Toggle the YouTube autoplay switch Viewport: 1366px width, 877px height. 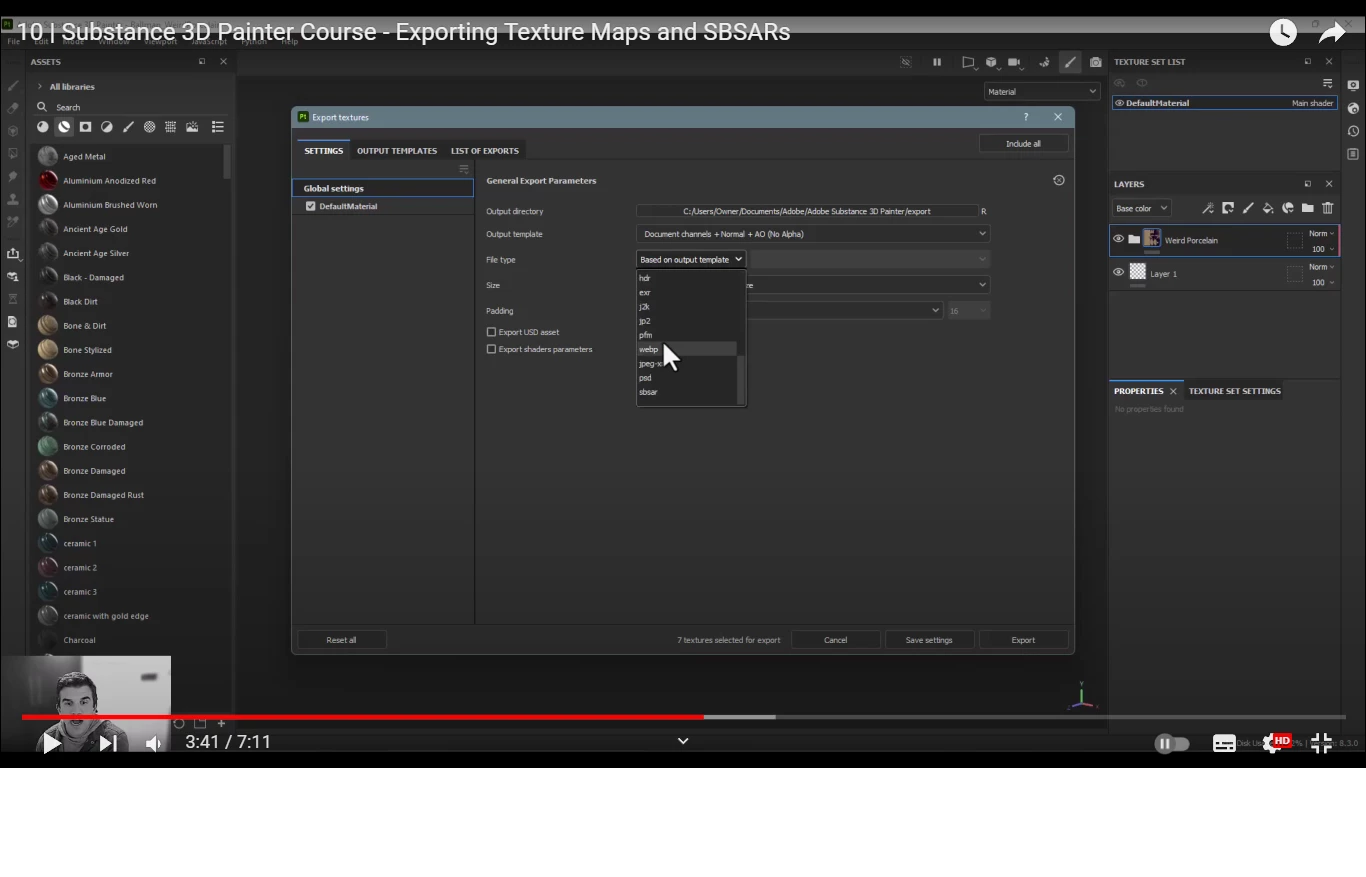pos(1171,743)
